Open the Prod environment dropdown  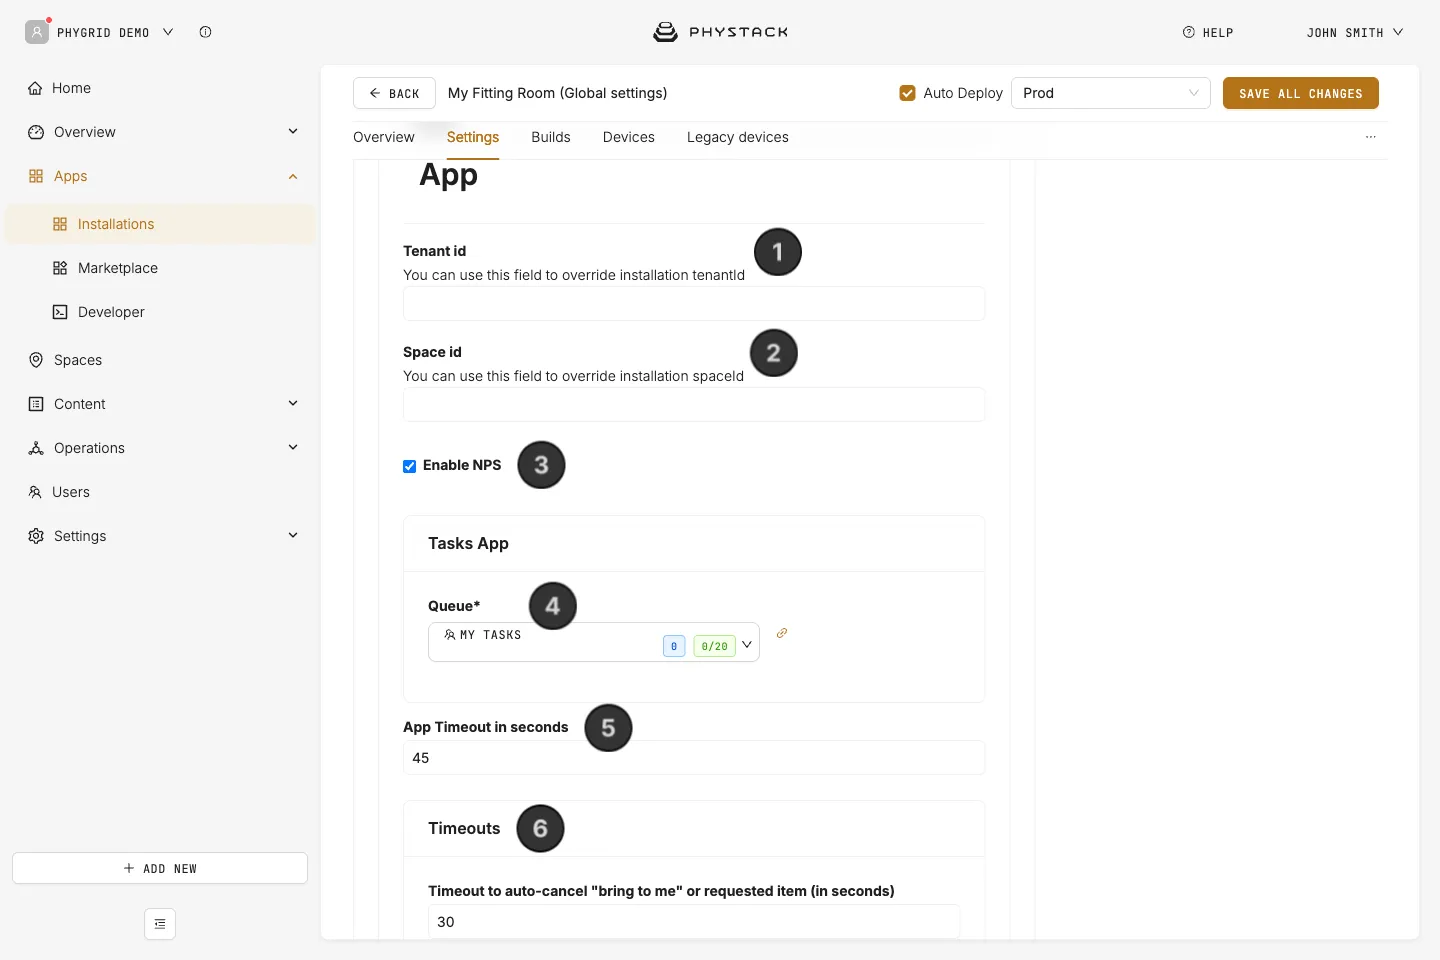[x=1111, y=93]
